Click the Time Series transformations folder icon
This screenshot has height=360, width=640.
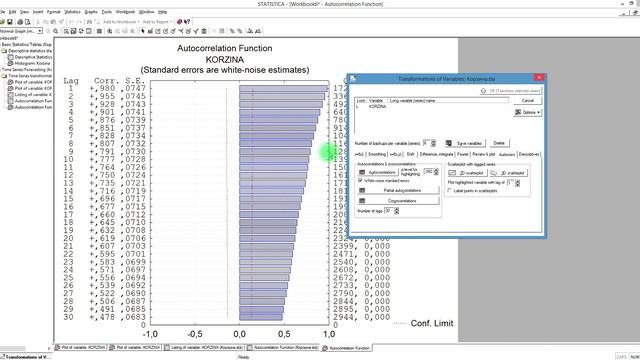click(x=4, y=76)
